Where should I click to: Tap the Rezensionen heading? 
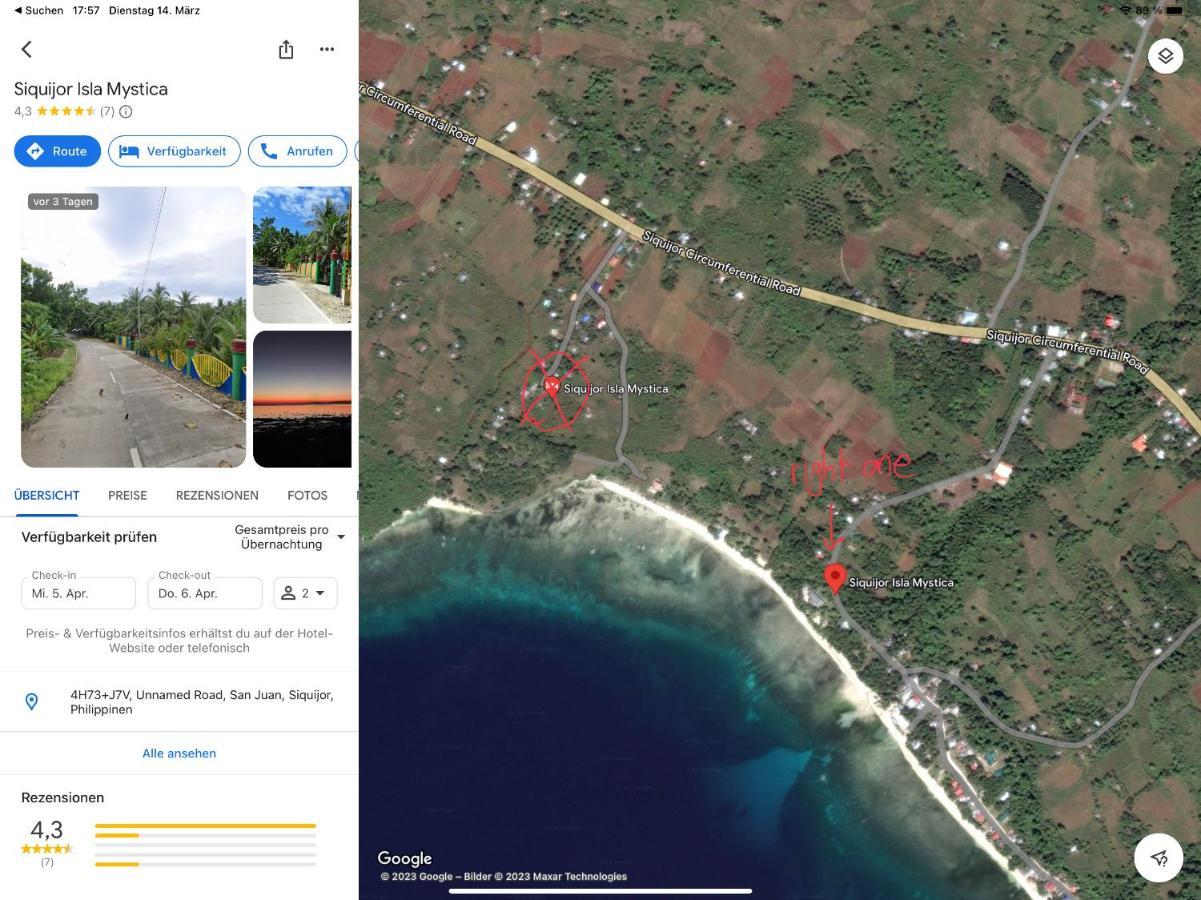point(63,797)
